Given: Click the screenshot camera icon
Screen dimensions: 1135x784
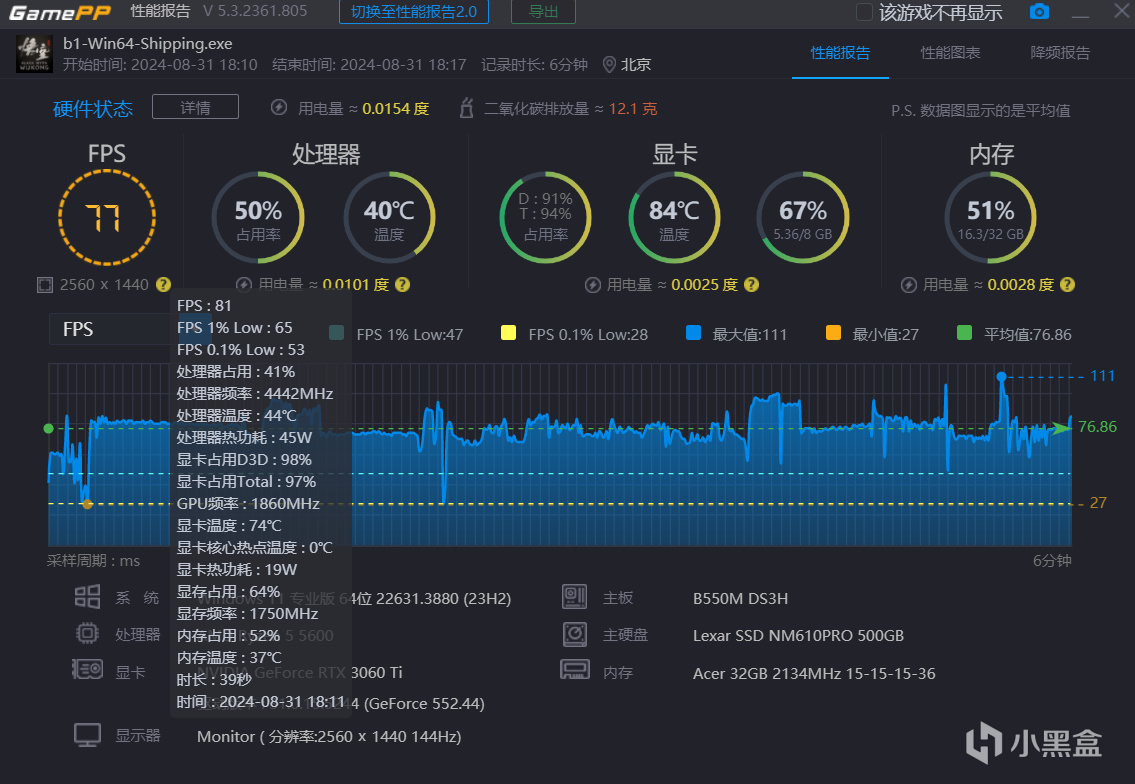Looking at the screenshot, I should (x=1039, y=12).
